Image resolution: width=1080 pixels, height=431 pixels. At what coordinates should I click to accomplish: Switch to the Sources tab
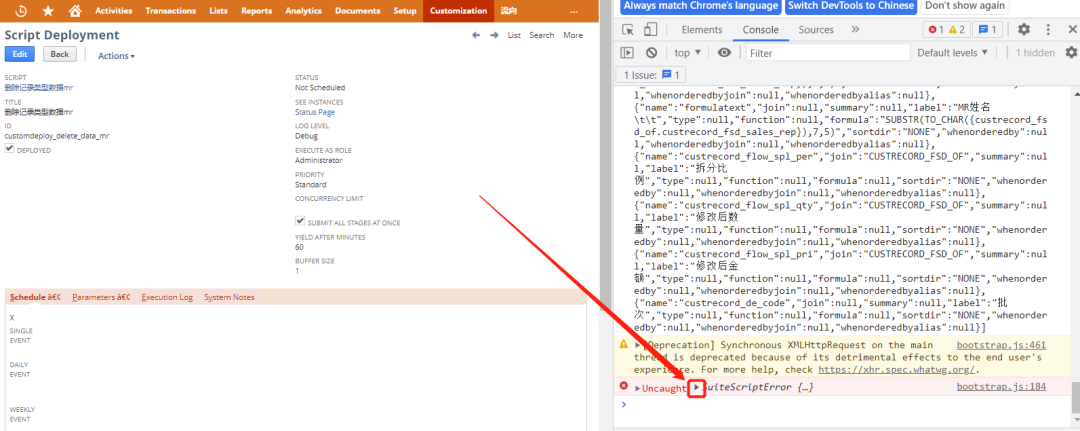pos(816,30)
